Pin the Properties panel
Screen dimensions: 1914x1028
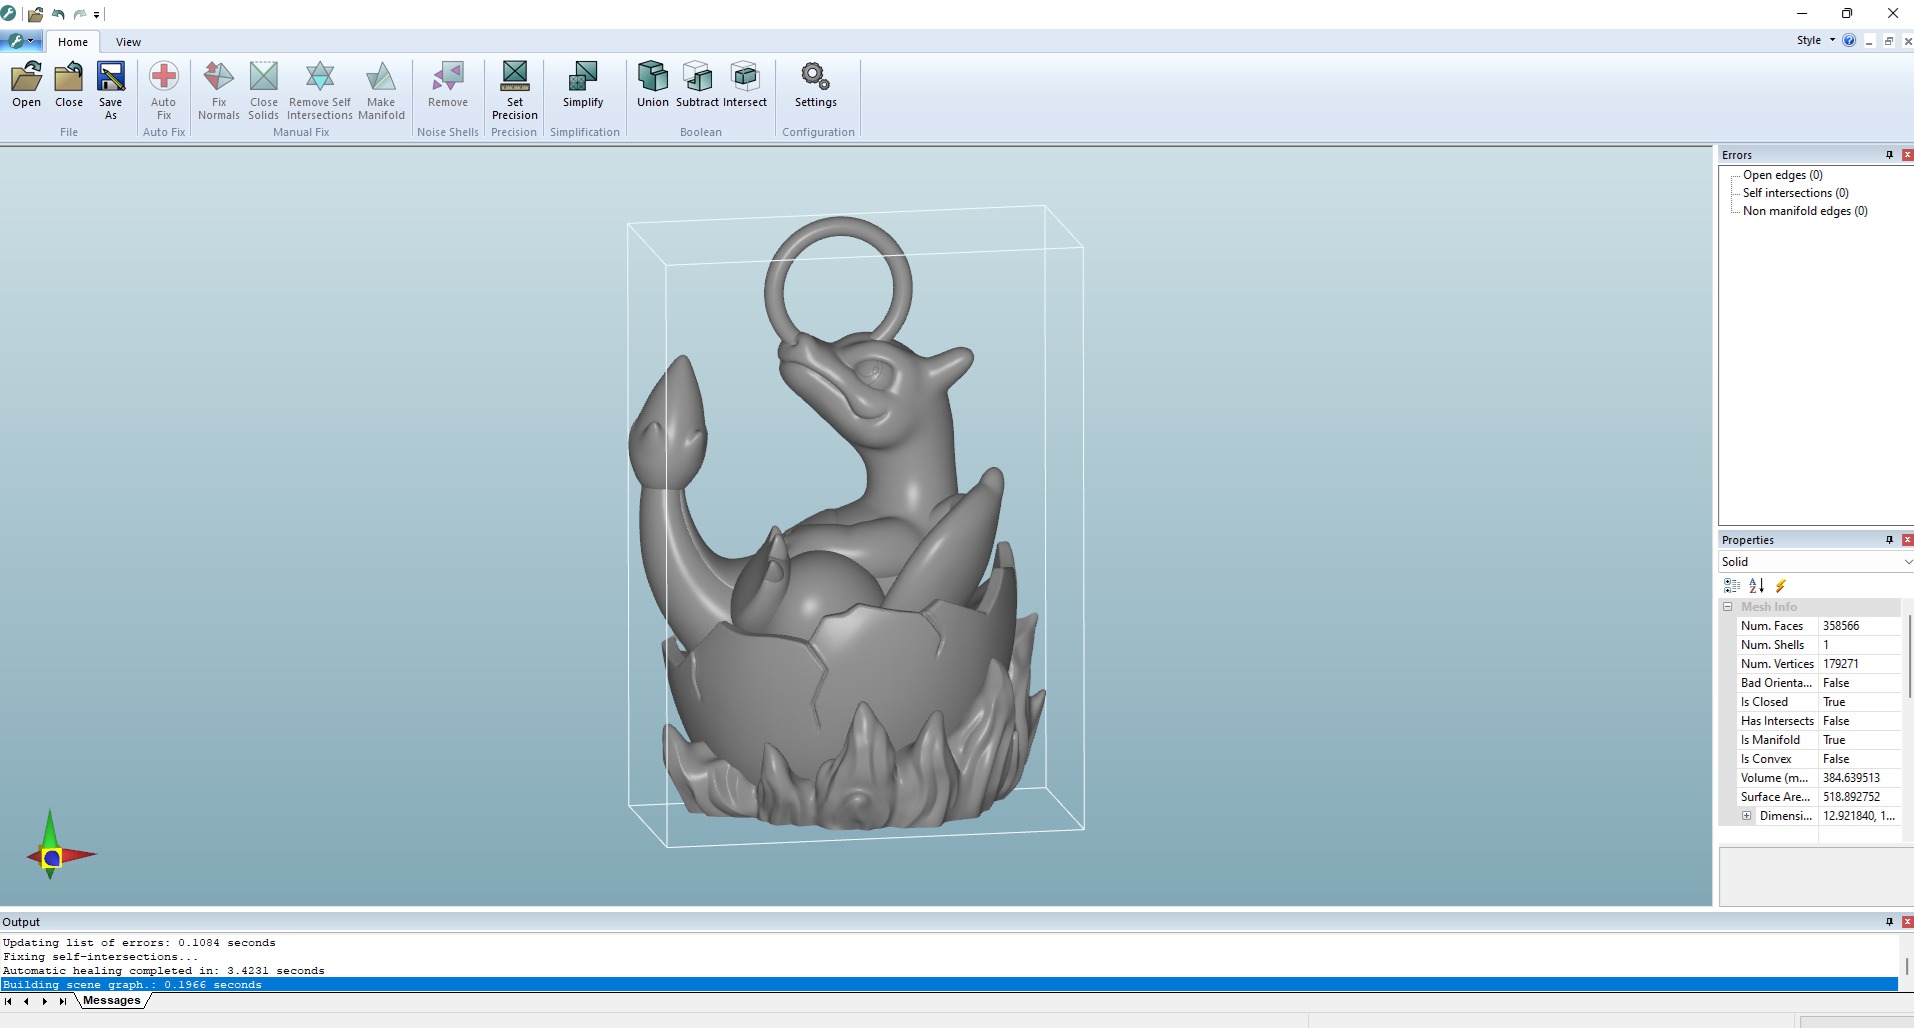pyautogui.click(x=1889, y=540)
